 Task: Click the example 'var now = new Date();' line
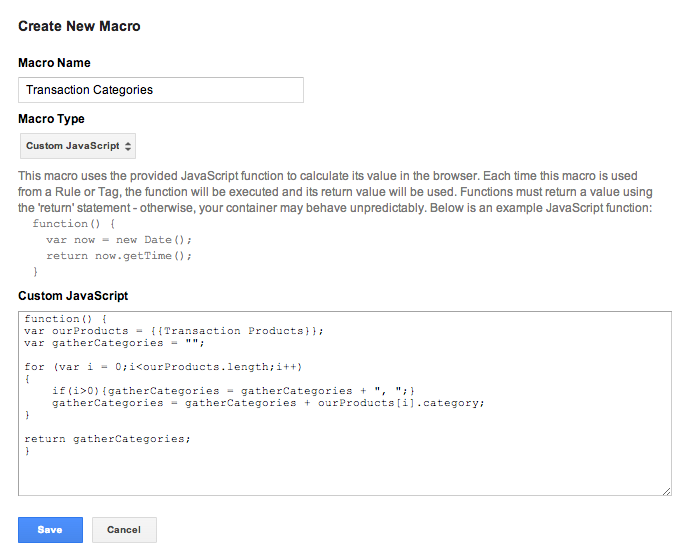click(119, 240)
